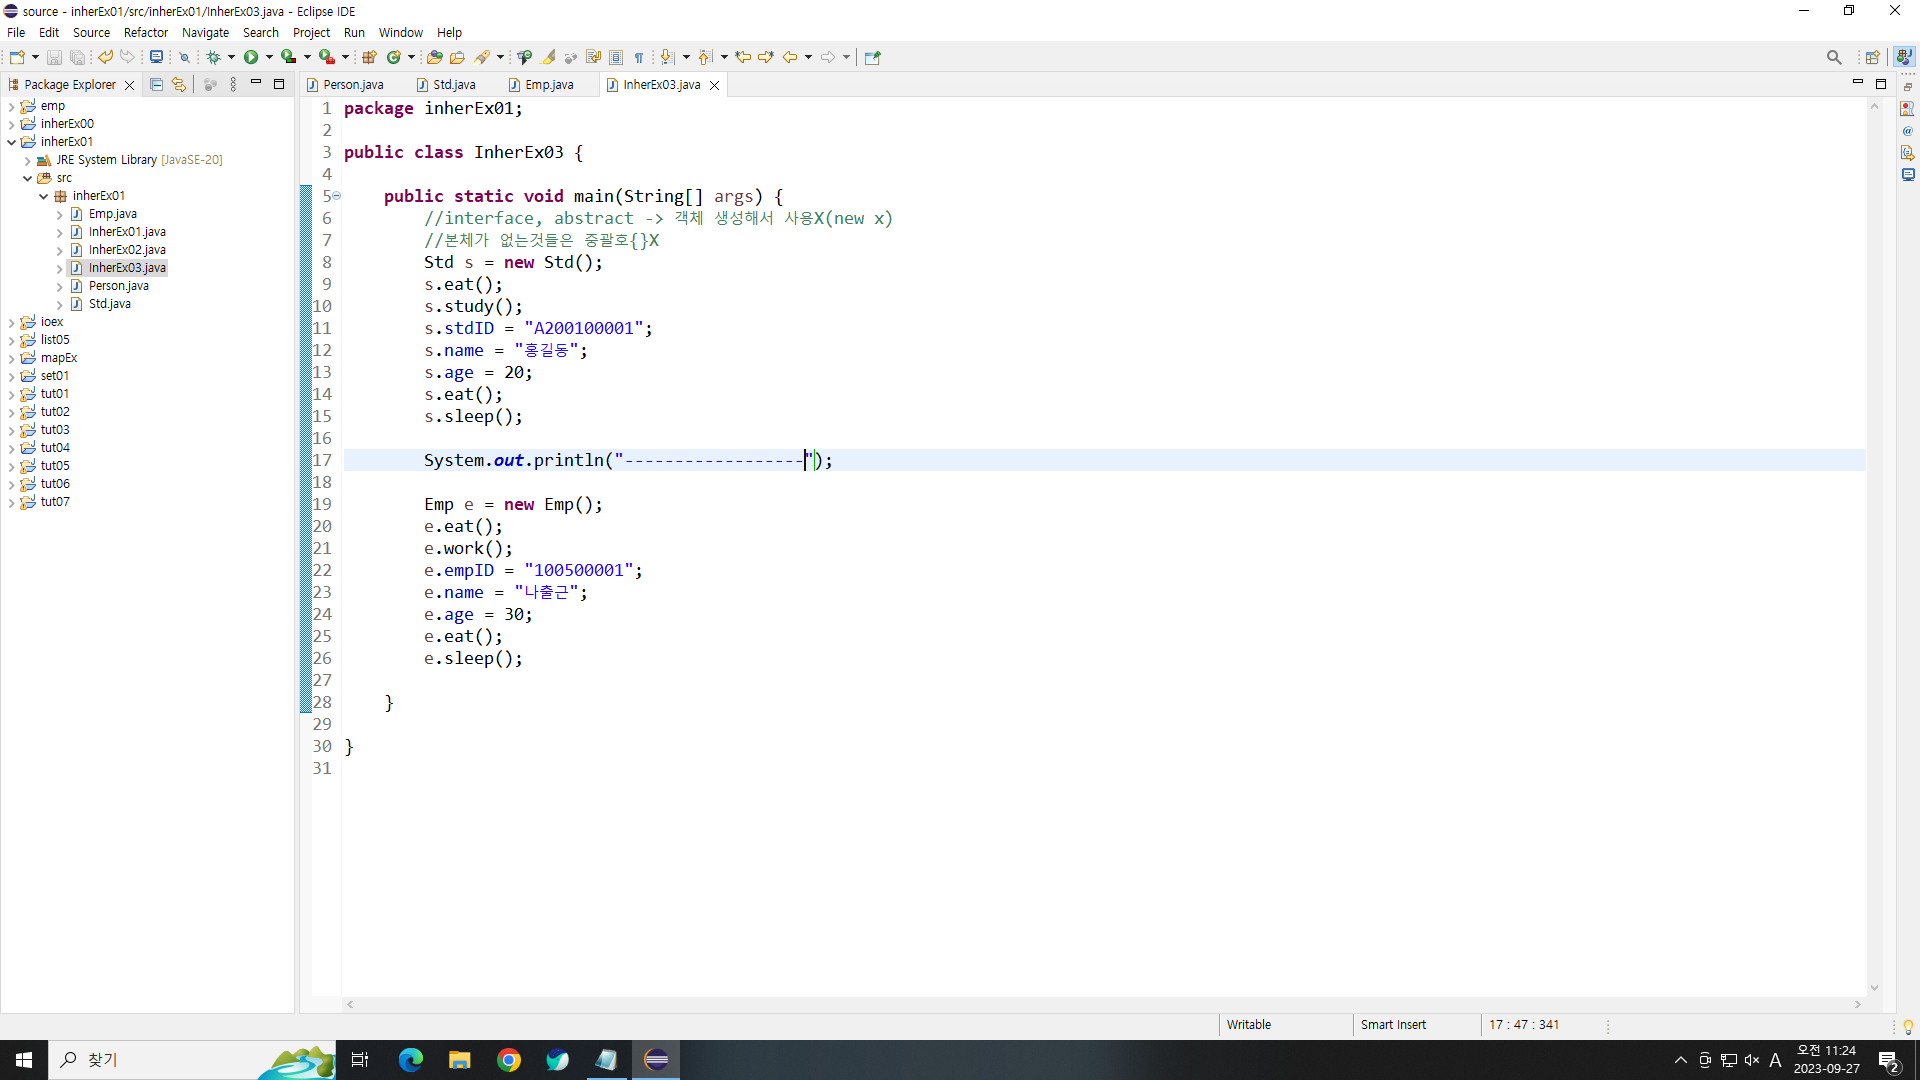Click the Collapse All icon in Package Explorer
1920x1080 pixels.
(x=156, y=85)
